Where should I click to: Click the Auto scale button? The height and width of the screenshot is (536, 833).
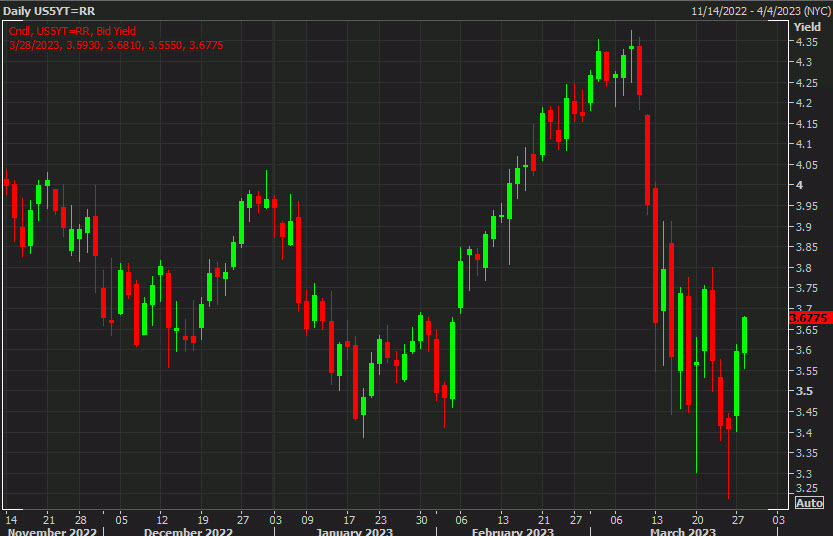[809, 503]
